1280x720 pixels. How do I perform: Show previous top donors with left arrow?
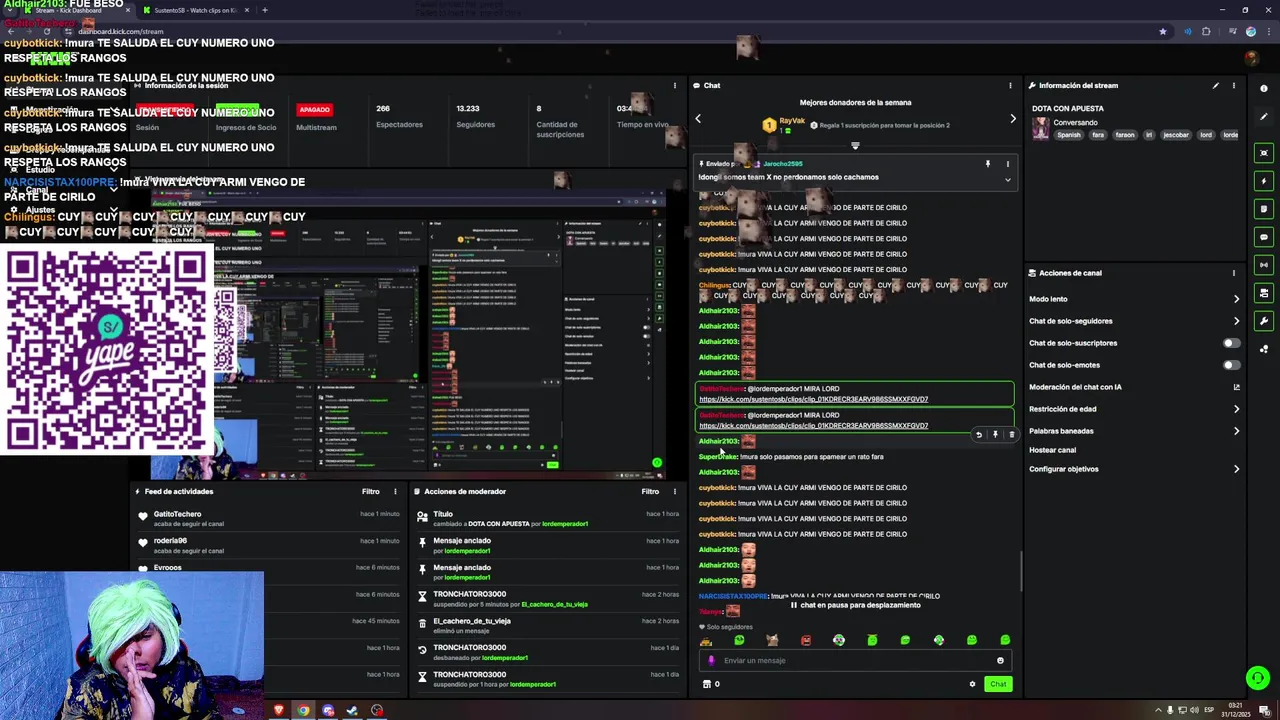click(x=698, y=118)
